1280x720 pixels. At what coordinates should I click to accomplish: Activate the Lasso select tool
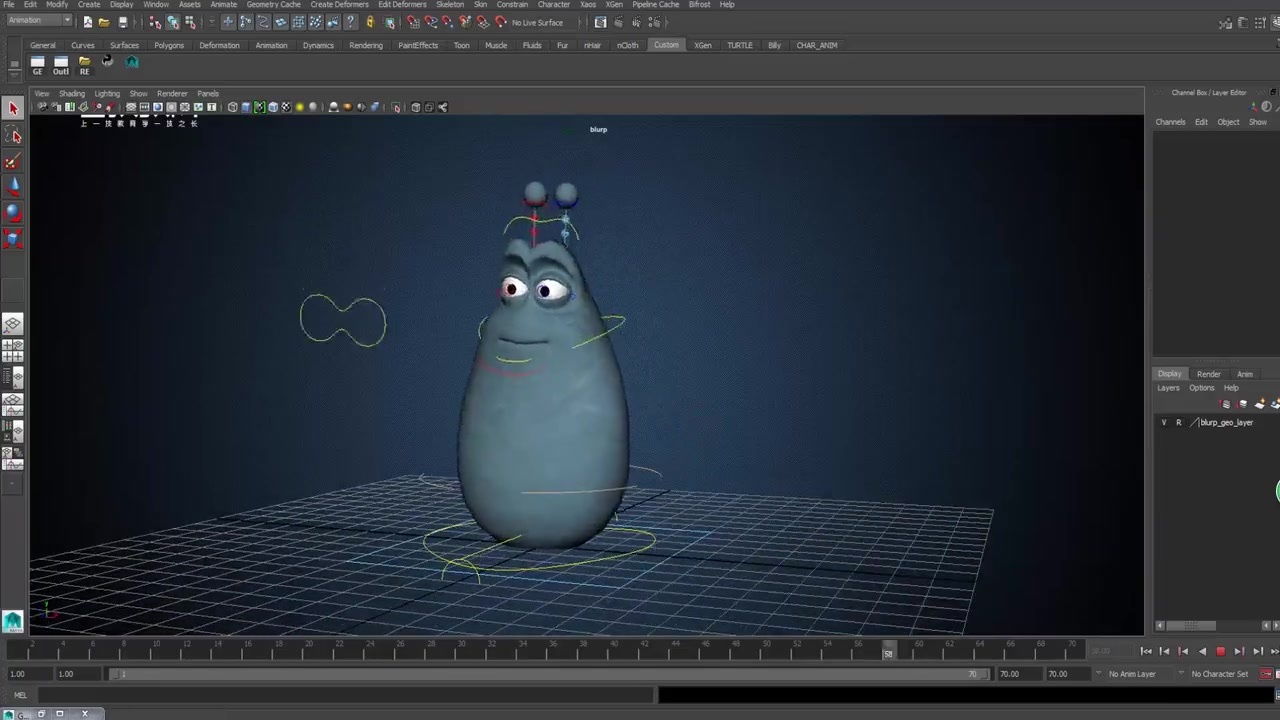(x=14, y=135)
